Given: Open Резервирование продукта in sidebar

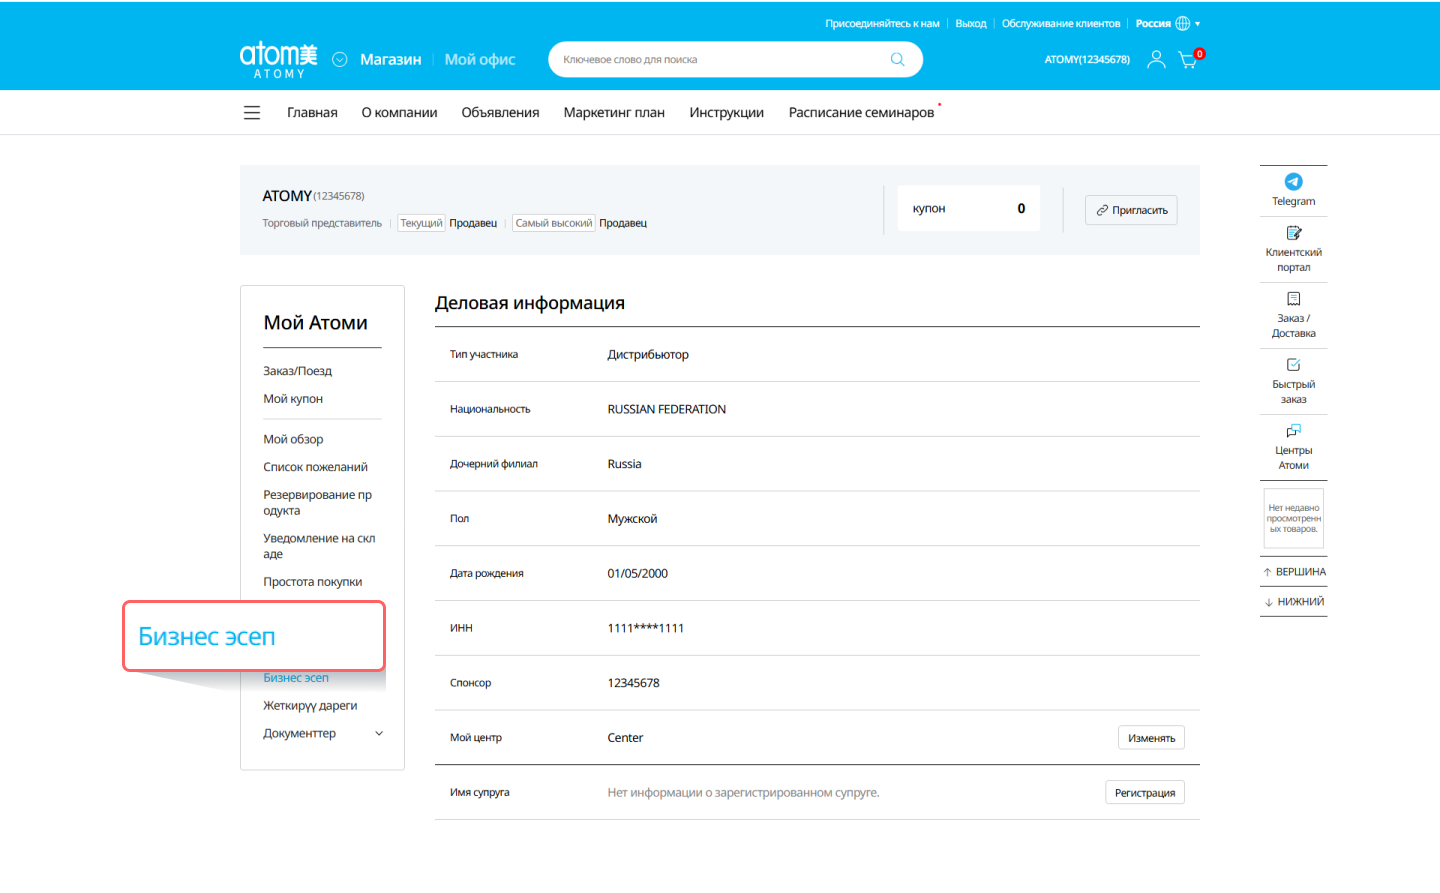Looking at the screenshot, I should point(318,502).
